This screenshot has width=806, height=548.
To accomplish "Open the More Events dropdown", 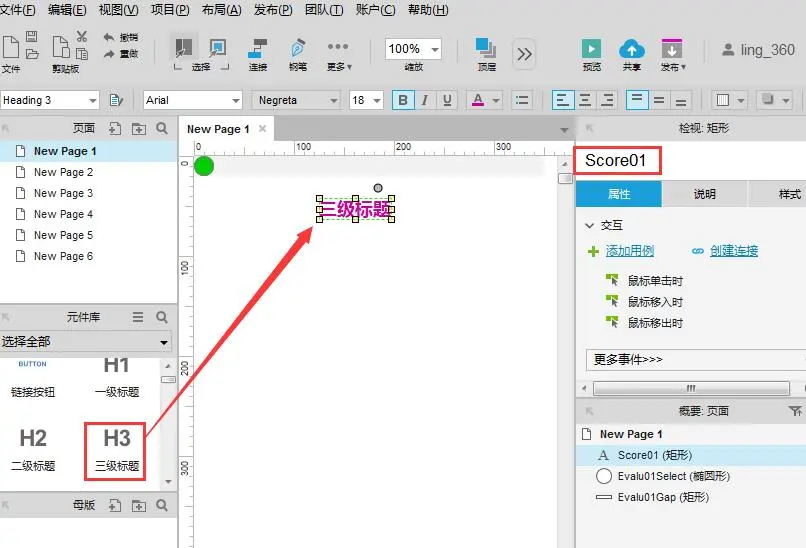I will [695, 359].
